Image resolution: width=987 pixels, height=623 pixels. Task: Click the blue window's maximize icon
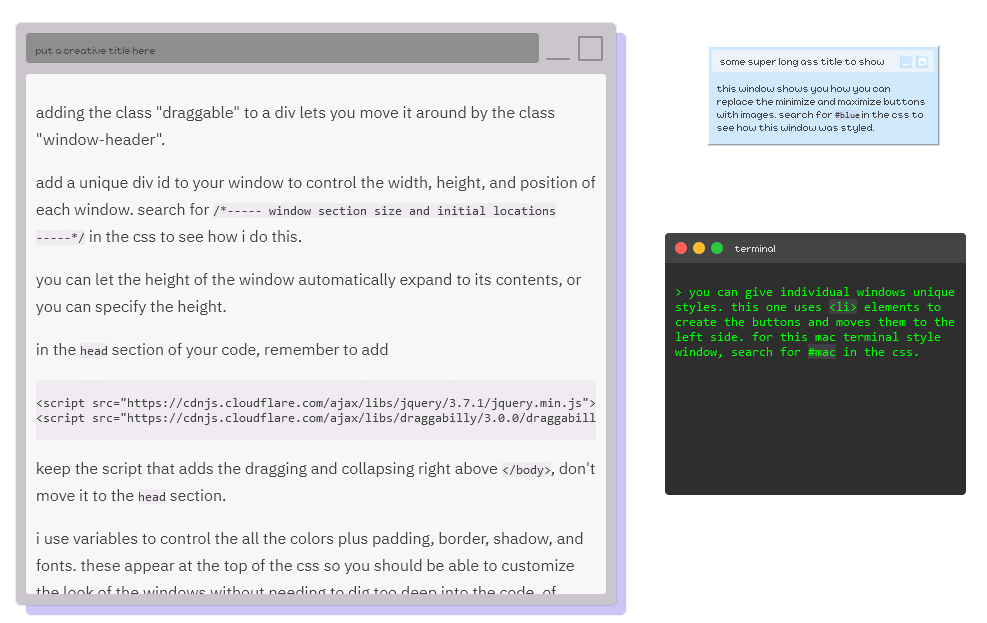(x=922, y=62)
